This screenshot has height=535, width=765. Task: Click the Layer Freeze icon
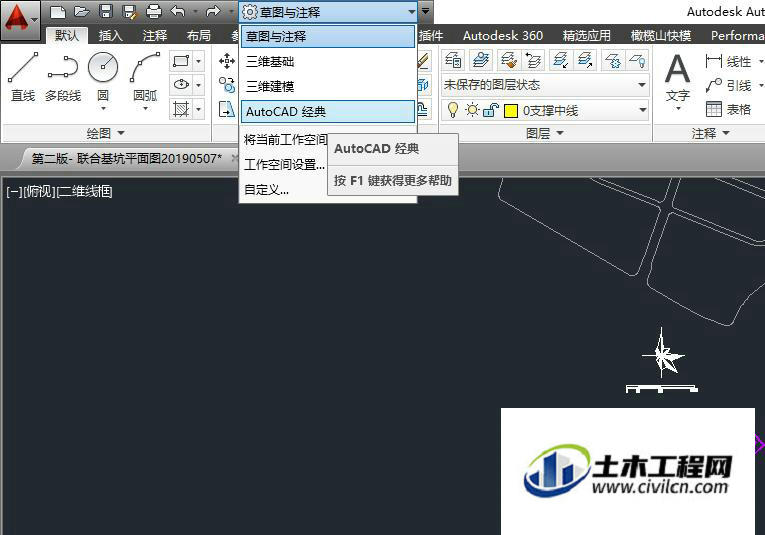[613, 60]
